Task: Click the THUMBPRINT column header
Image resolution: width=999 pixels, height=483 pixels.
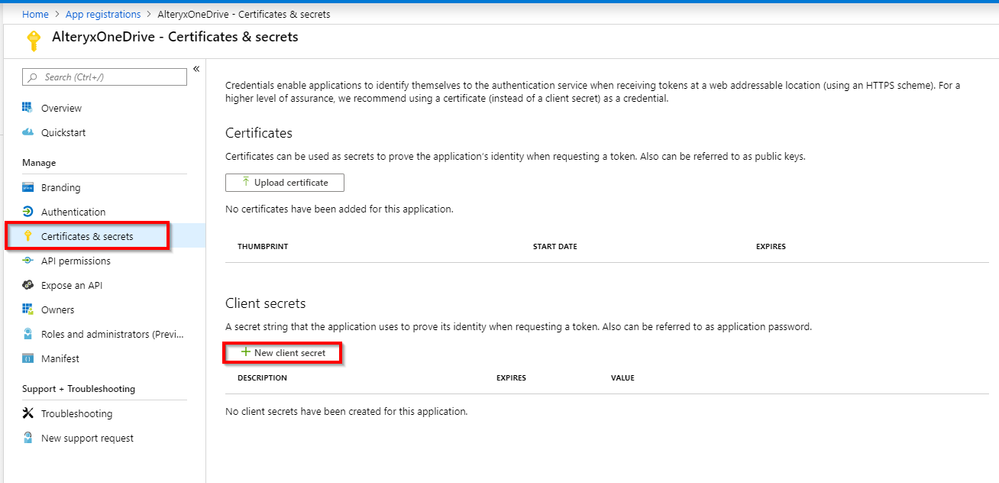Action: (262, 247)
